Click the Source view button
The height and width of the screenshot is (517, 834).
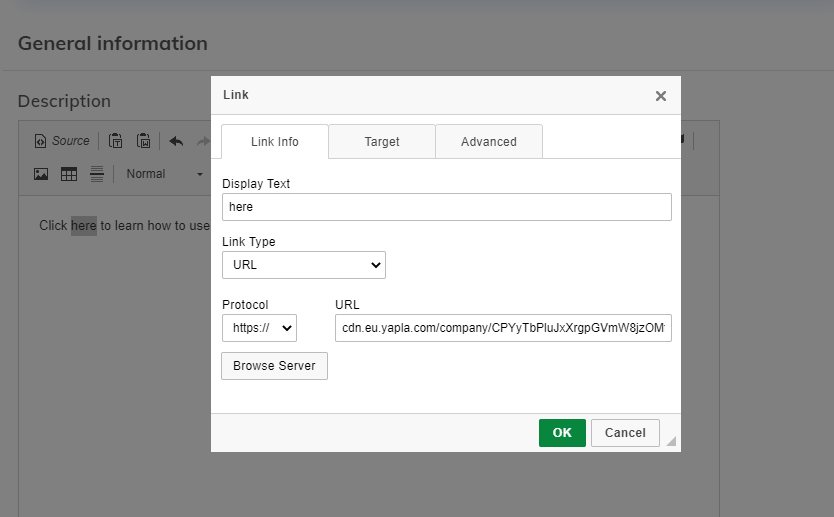pyautogui.click(x=62, y=141)
